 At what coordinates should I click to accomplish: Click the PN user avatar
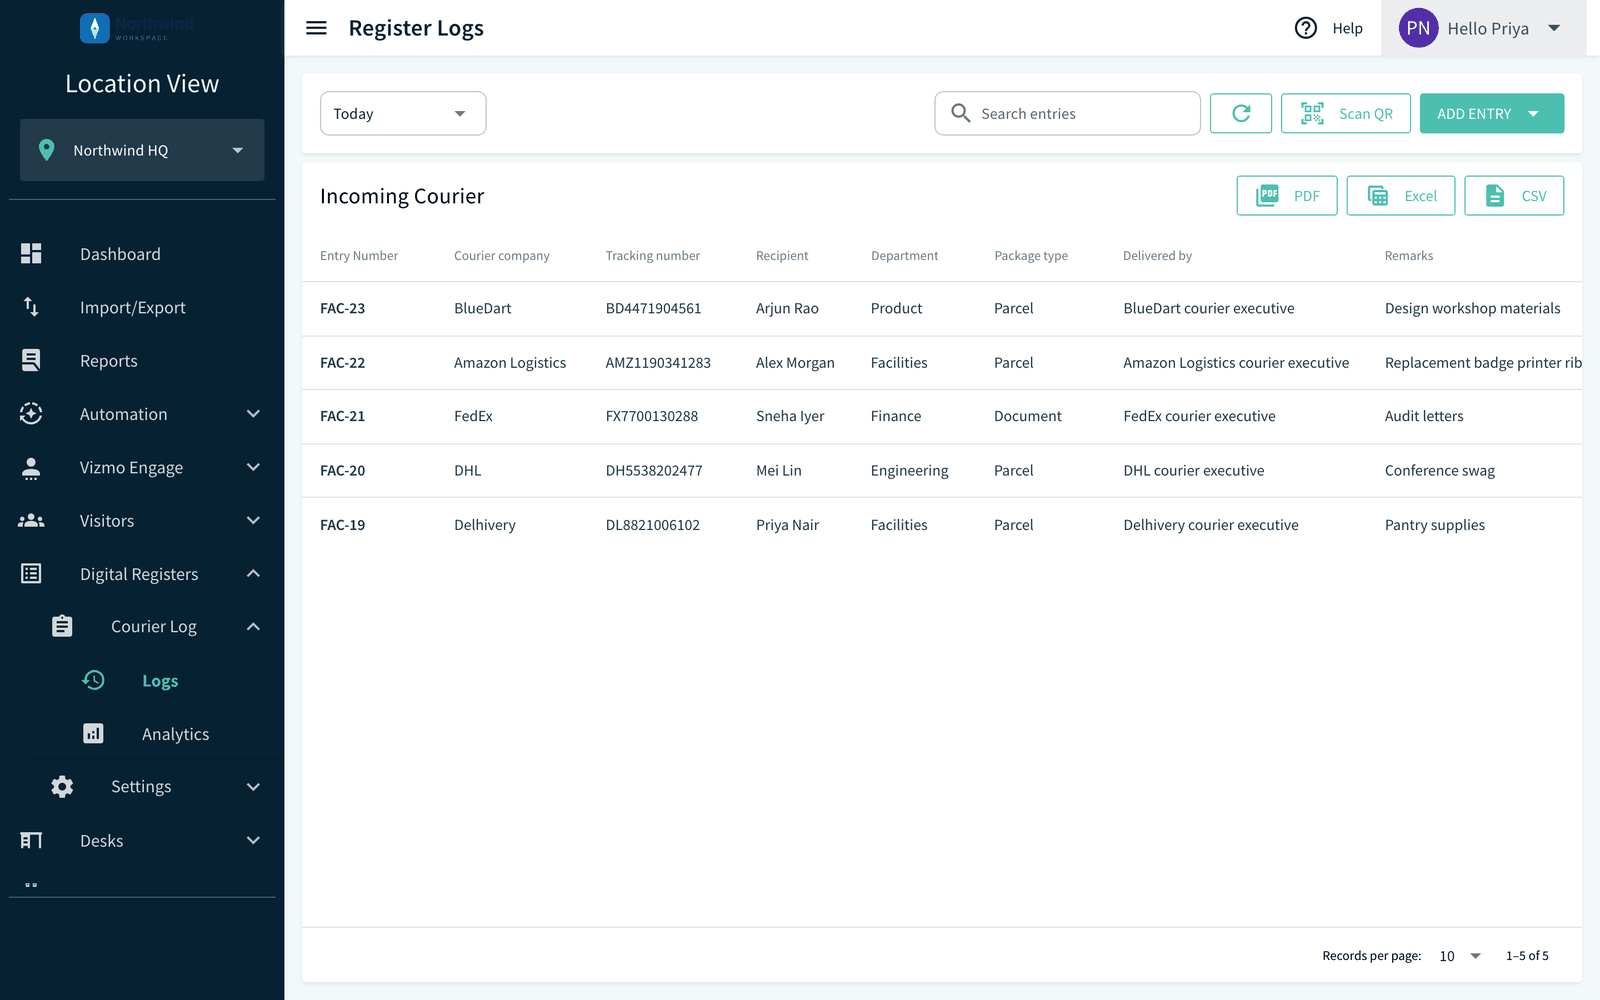click(x=1418, y=28)
